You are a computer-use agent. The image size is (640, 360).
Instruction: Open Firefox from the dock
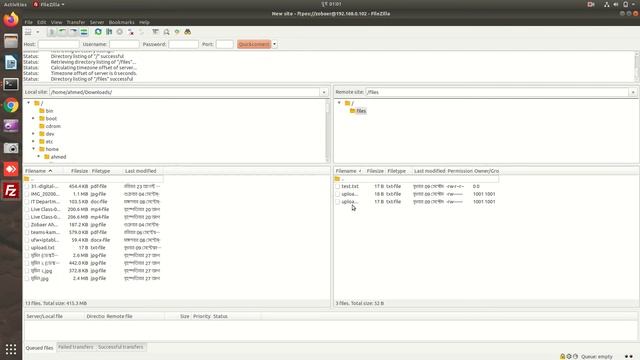(11, 19)
